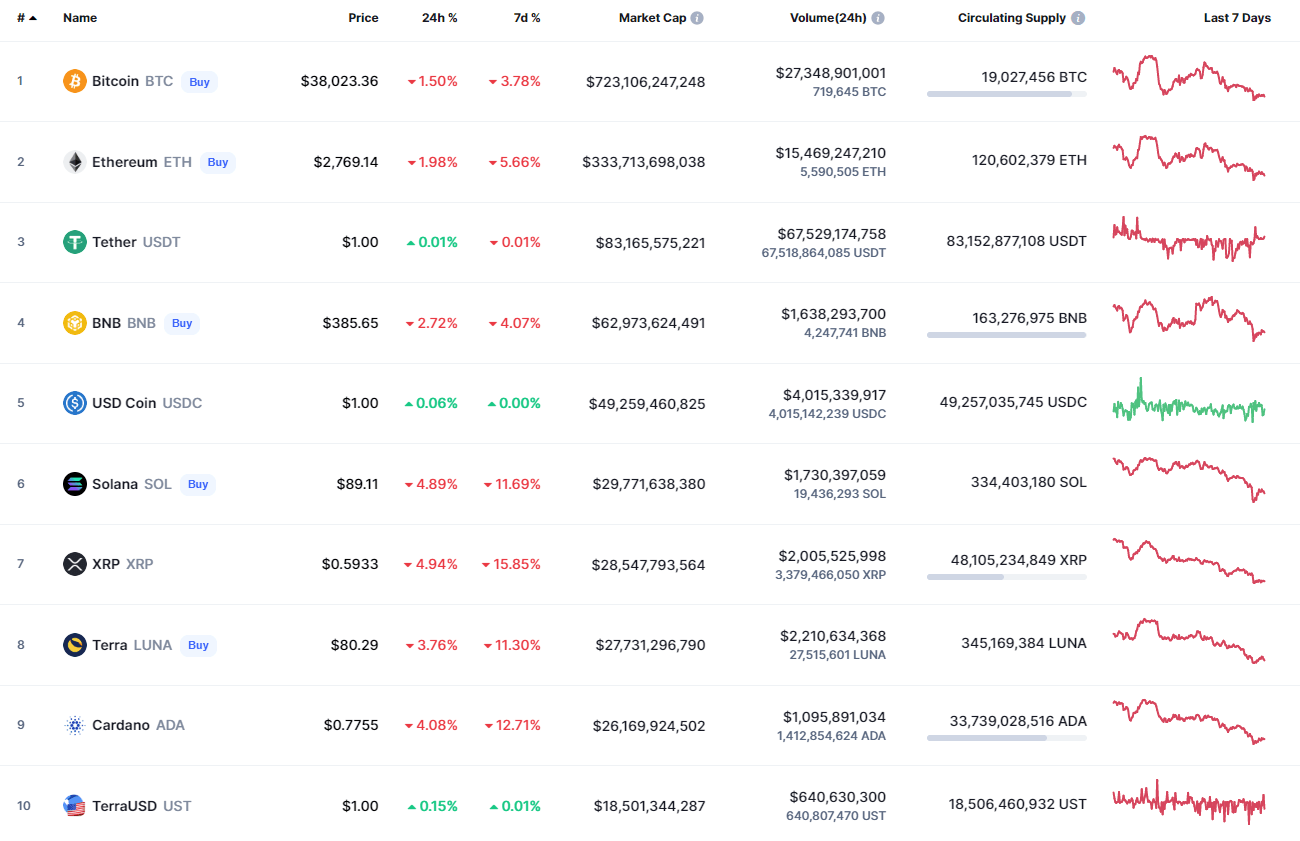Click the XRP logo icon
The width and height of the screenshot is (1300, 841).
pos(75,564)
